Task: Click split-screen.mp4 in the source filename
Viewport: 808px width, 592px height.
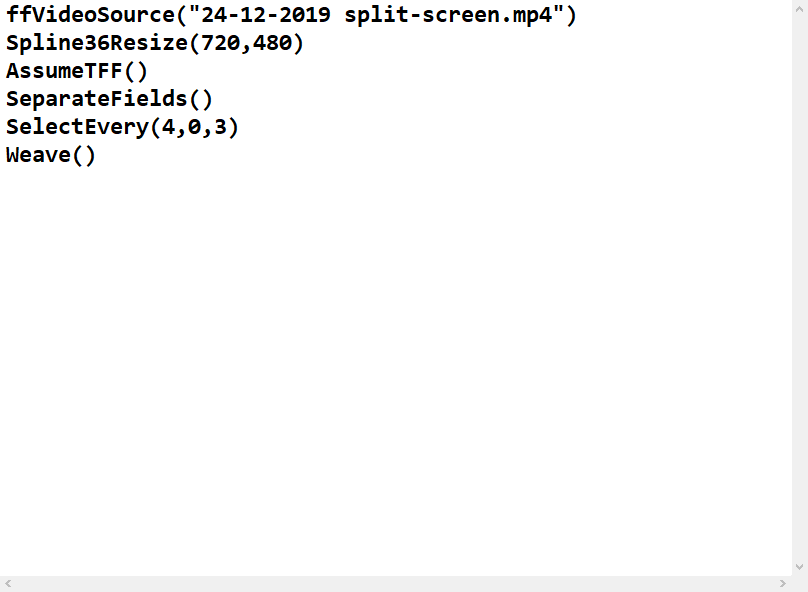Action: tap(448, 16)
